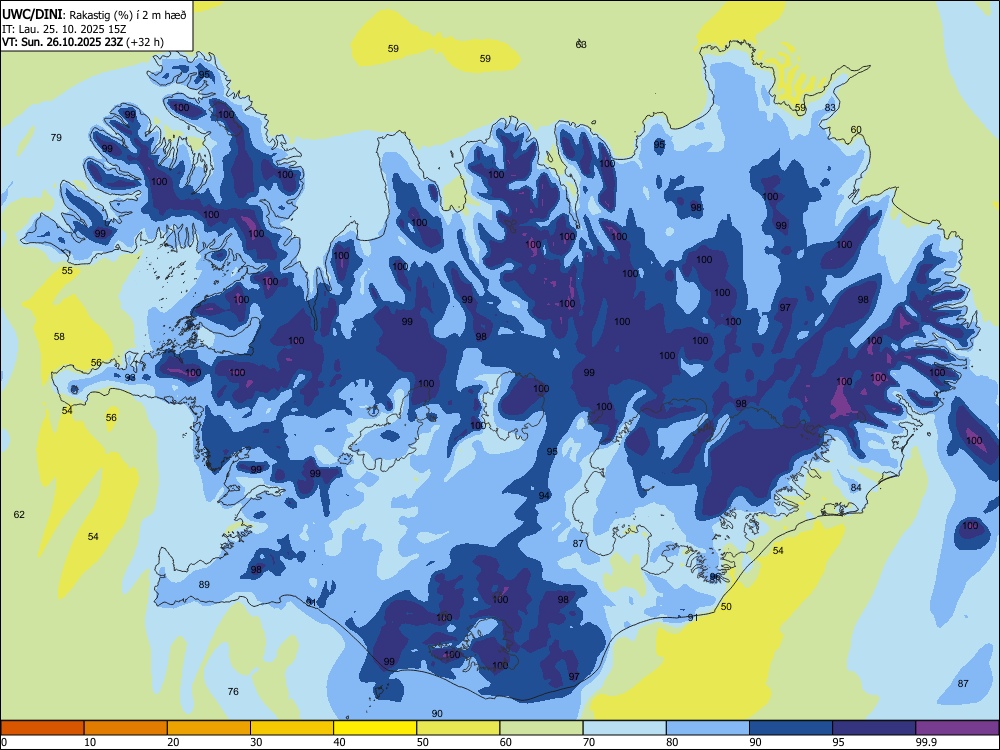1000x750 pixels.
Task: Click the 70–80 pale blue legend swatch
Action: click(x=624, y=728)
